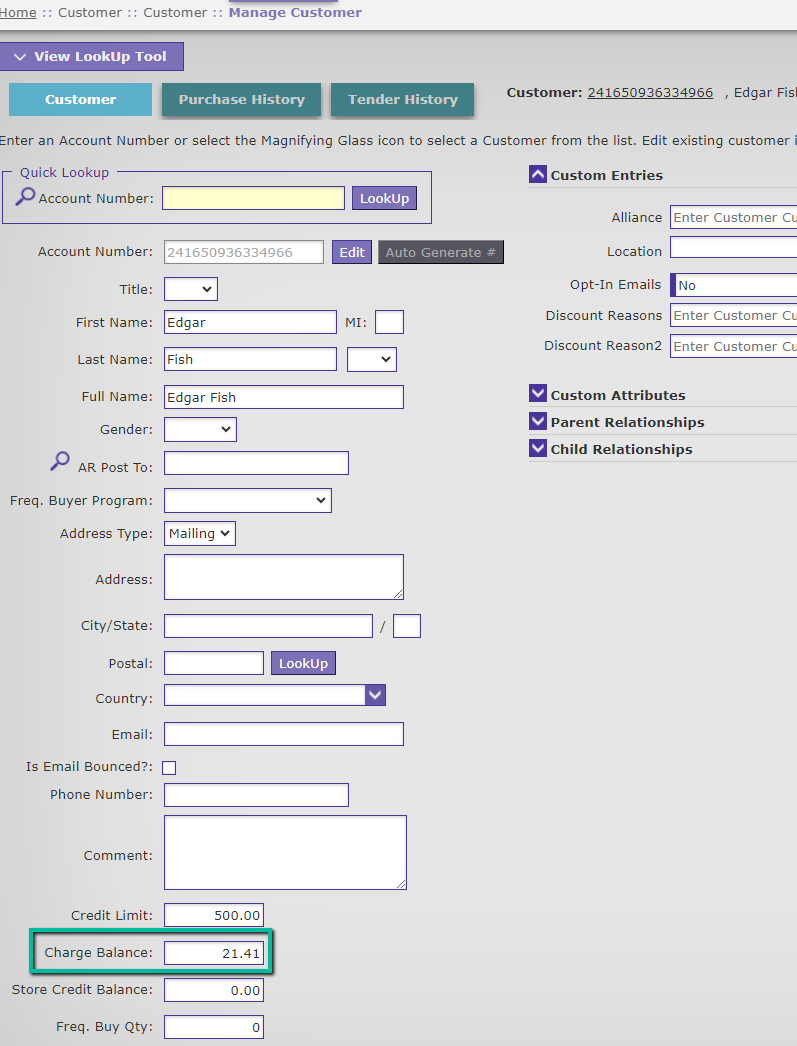Open the Address Type Mailing dropdown

(199, 534)
